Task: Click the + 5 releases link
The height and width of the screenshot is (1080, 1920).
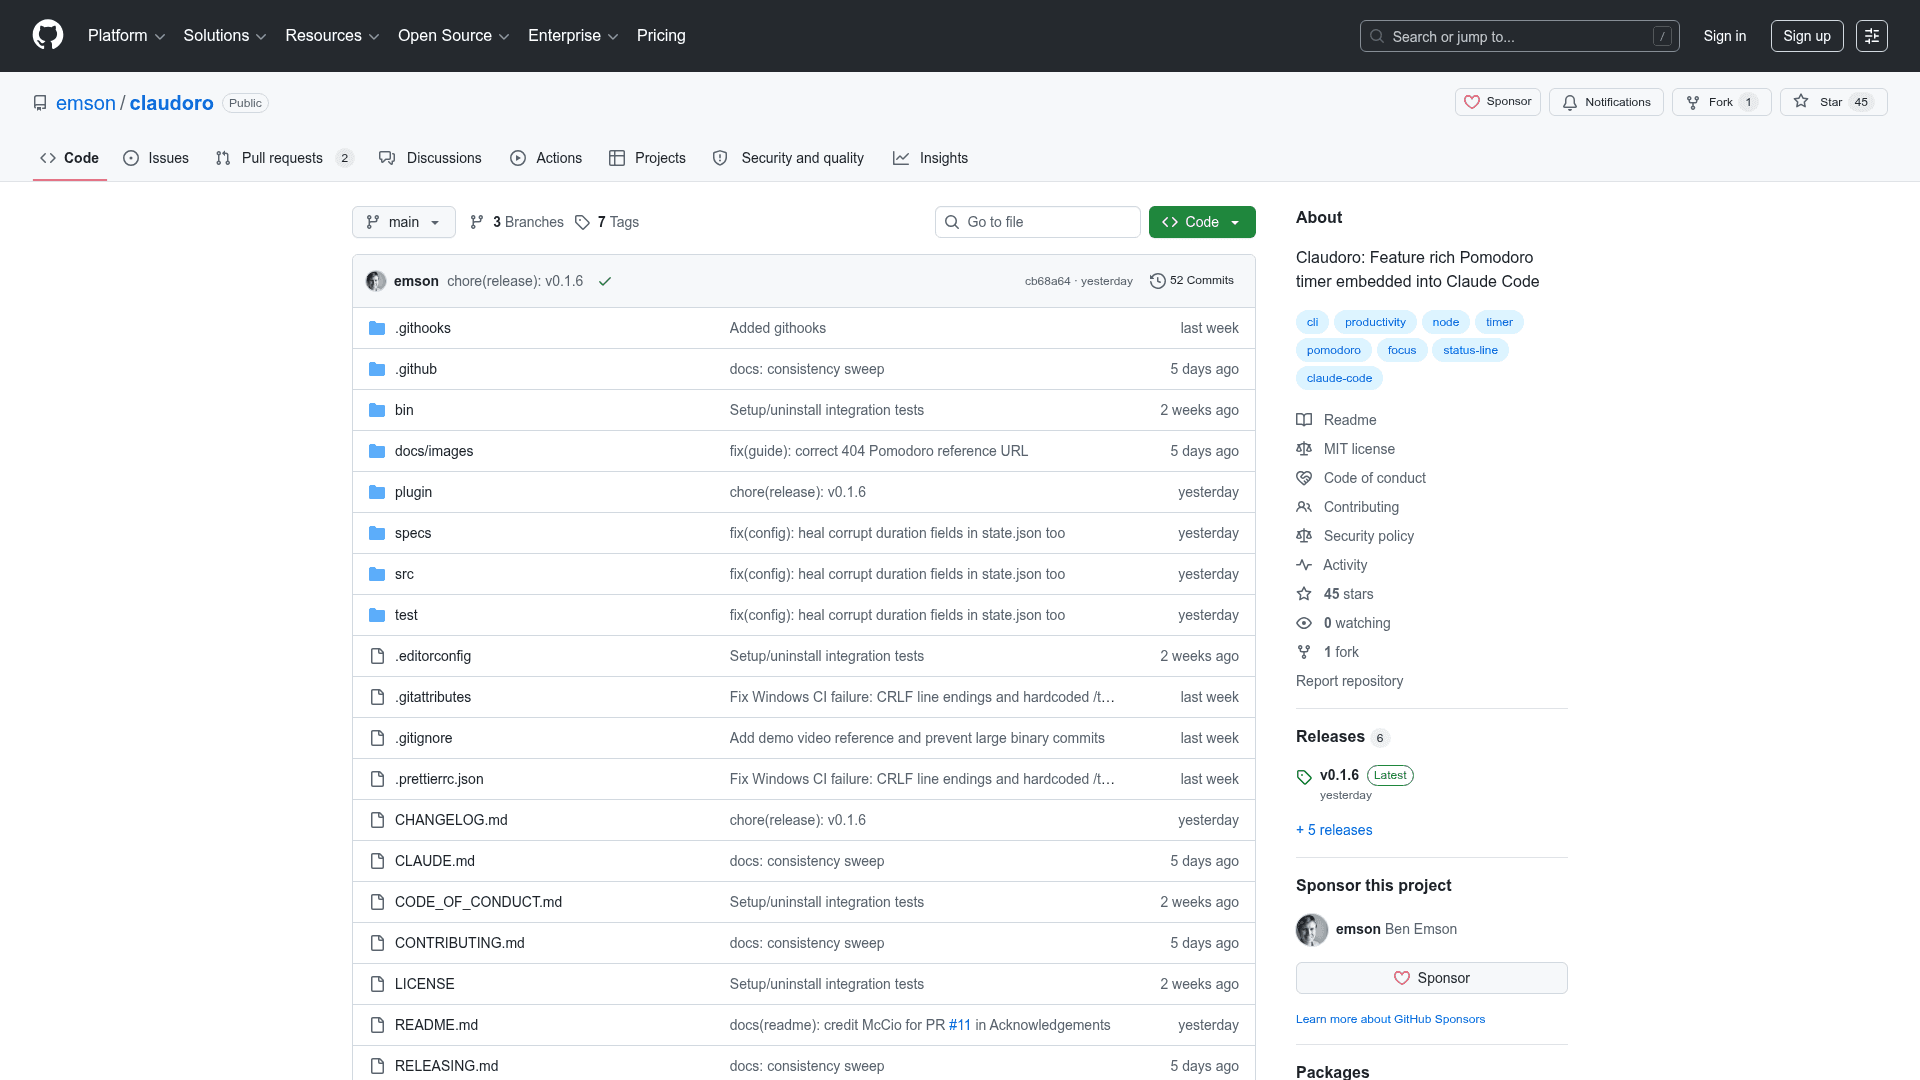Action: (1334, 830)
